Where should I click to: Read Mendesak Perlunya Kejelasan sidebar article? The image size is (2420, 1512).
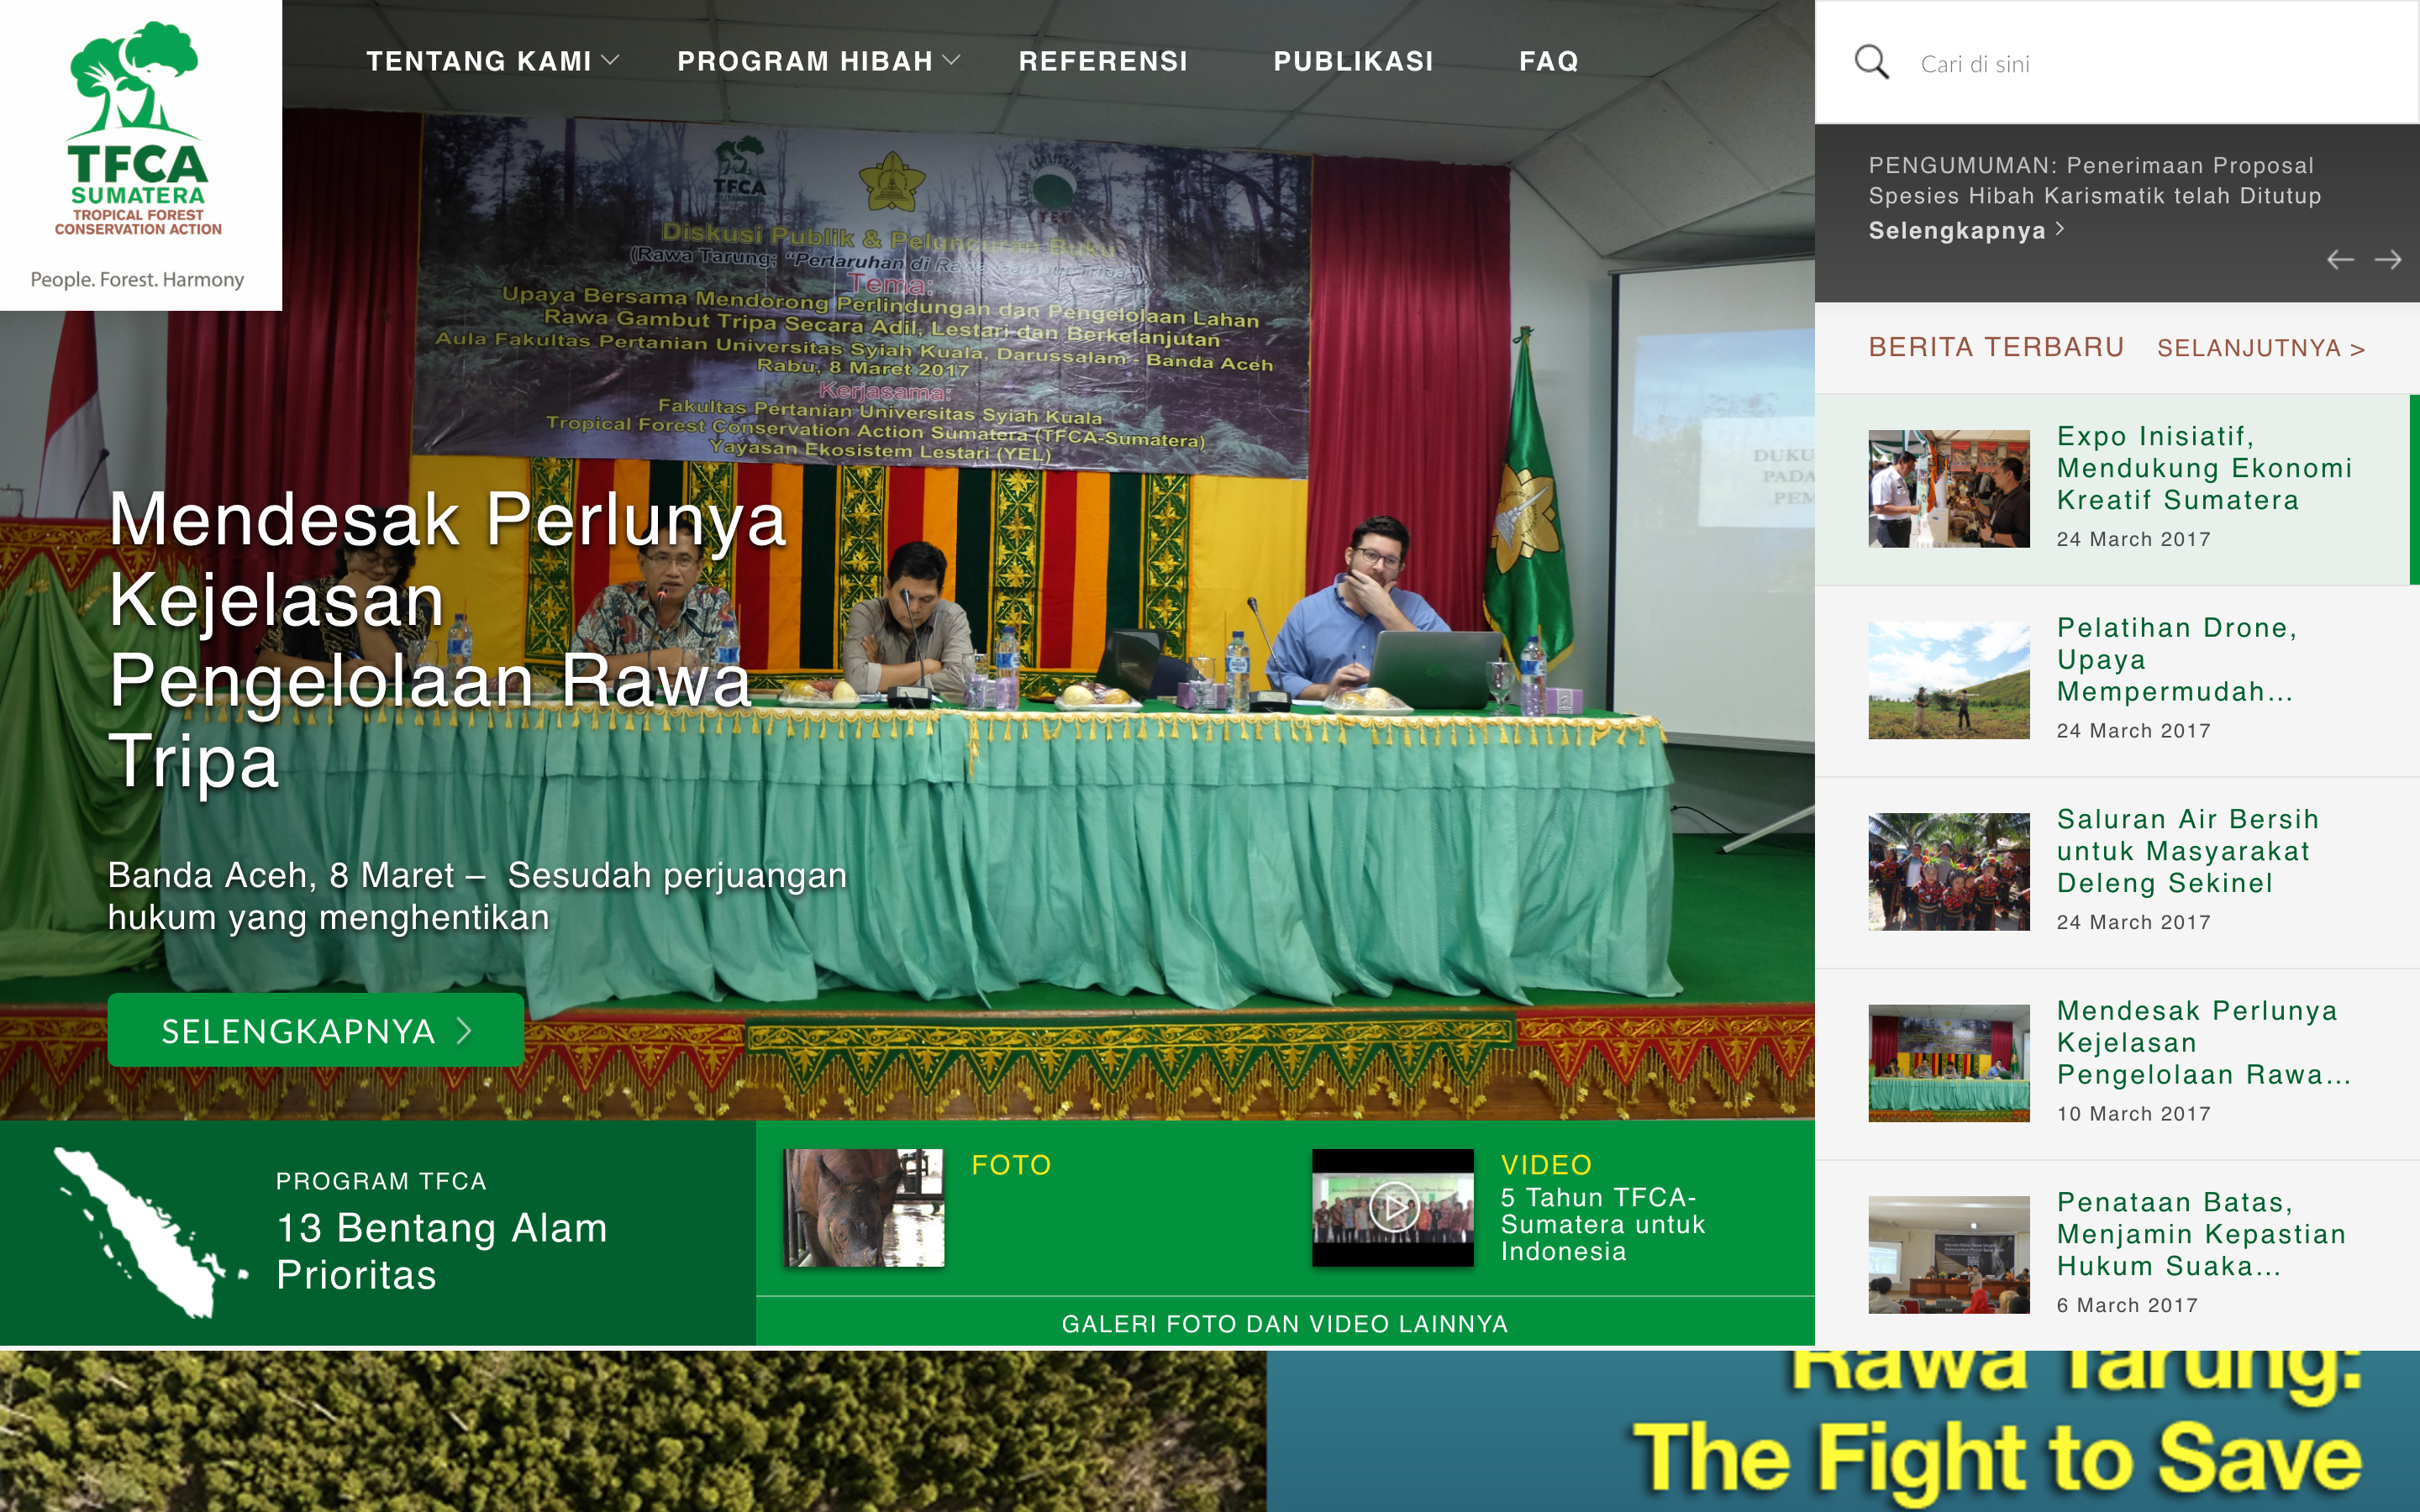click(x=2203, y=1043)
